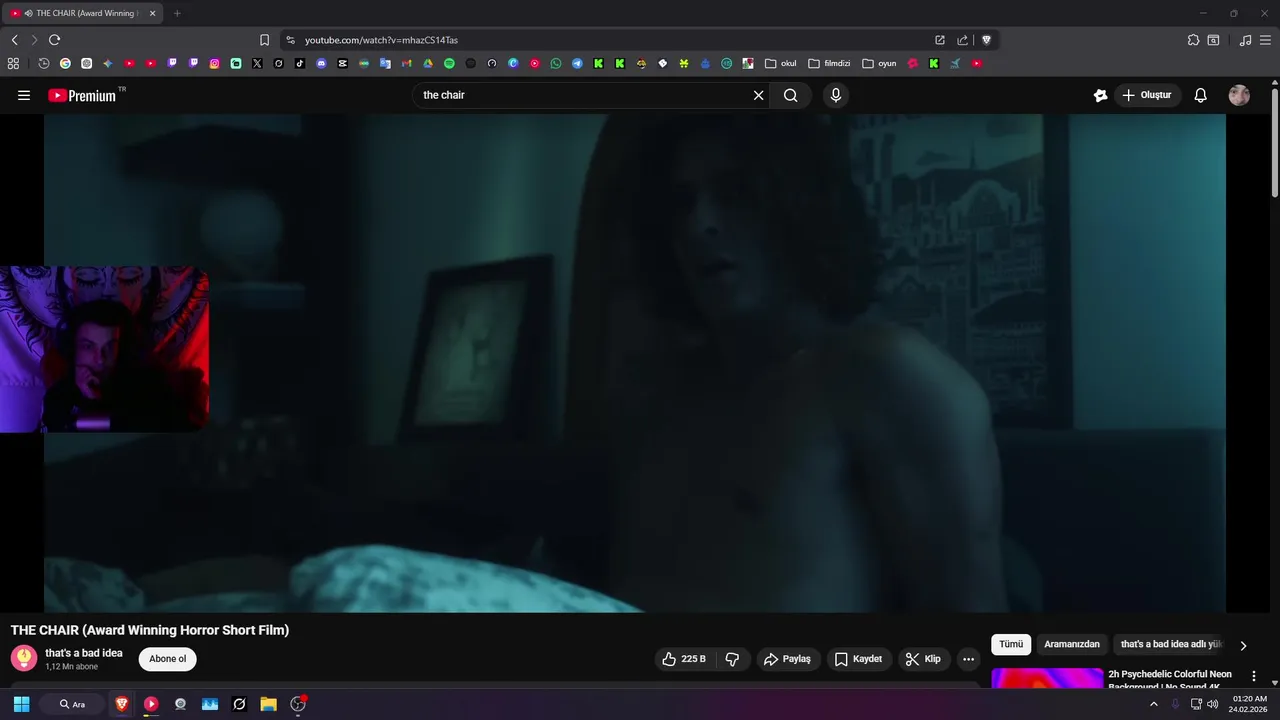Share the video via Paylaş
Screen dimensions: 1280x720
pyautogui.click(x=787, y=659)
